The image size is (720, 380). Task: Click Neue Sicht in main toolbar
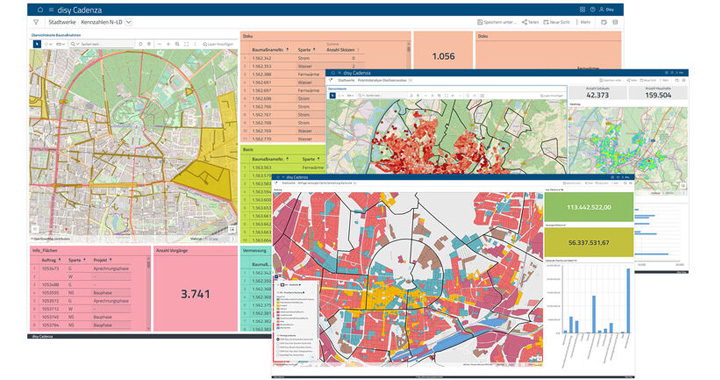(557, 22)
